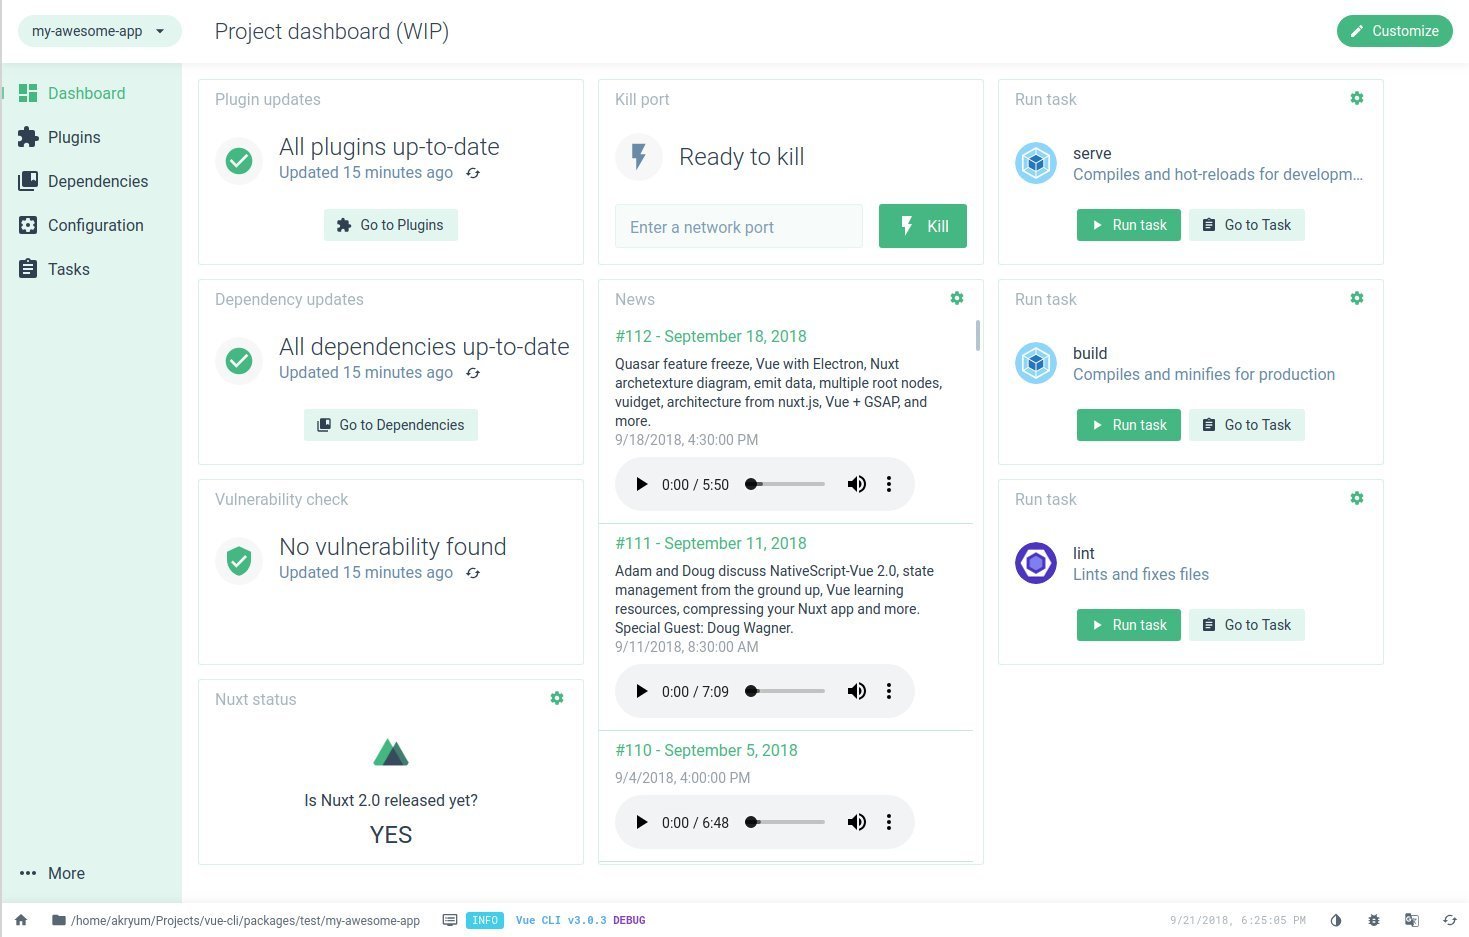Play the 7:09 episode audio

tap(642, 691)
